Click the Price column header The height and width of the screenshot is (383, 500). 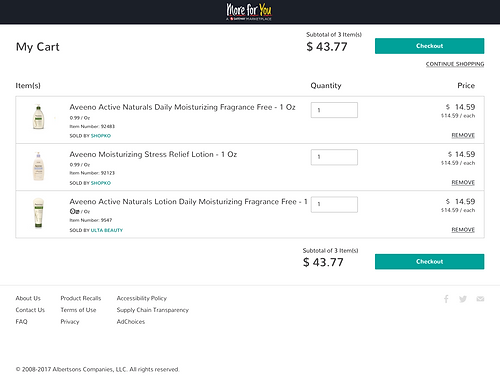coord(466,86)
